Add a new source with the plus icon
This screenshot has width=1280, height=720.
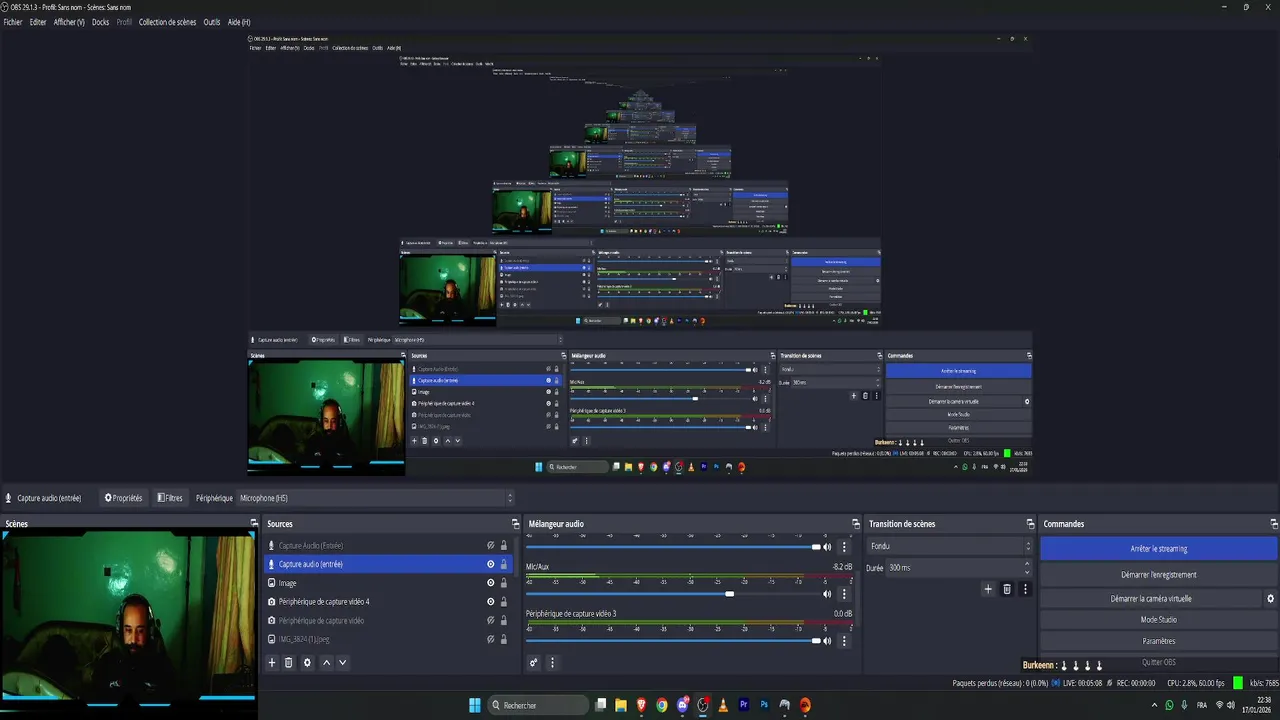[271, 662]
